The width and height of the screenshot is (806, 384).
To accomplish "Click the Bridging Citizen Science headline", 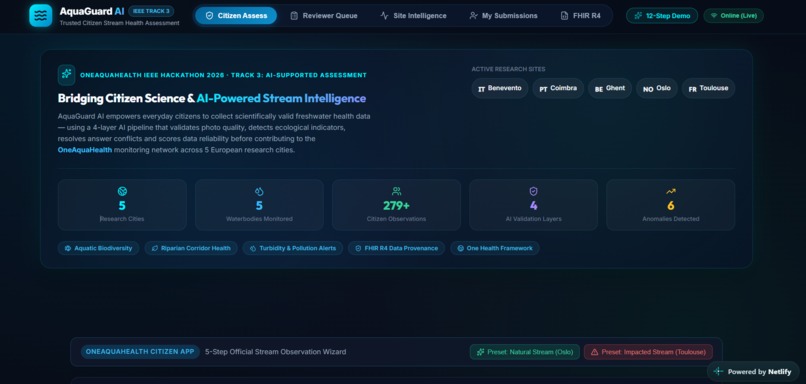I will [212, 98].
